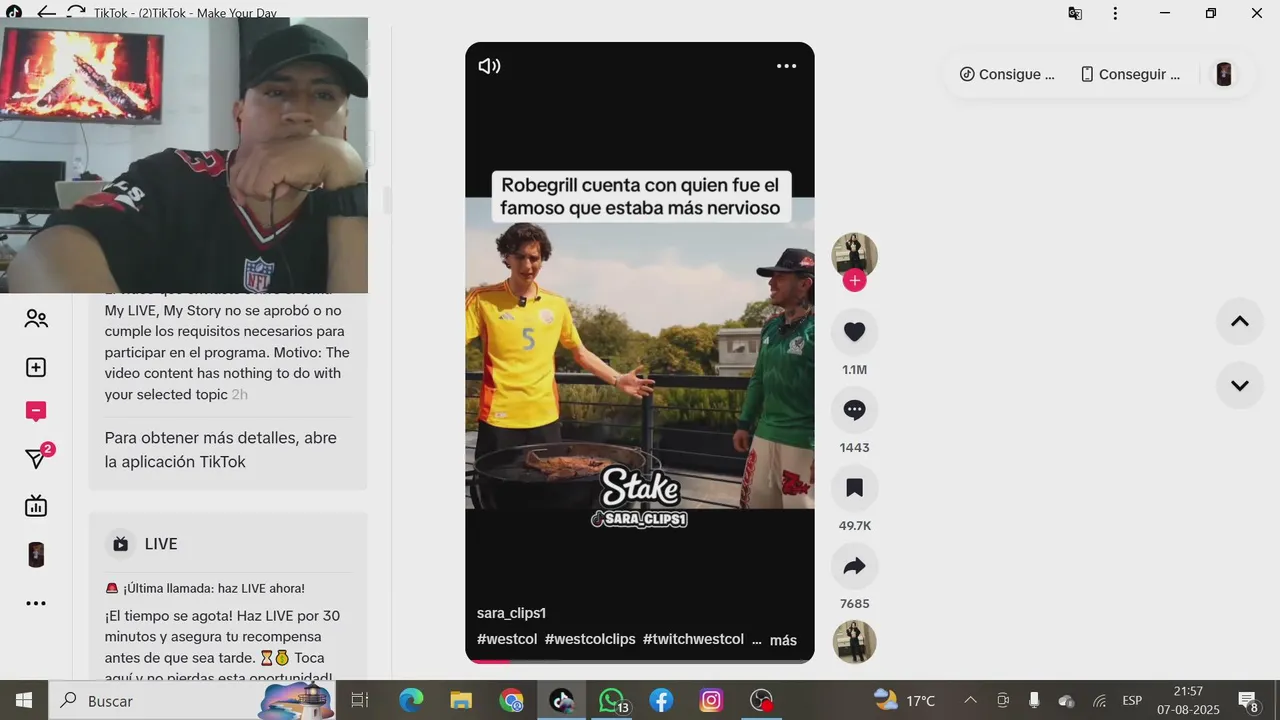Launch Microsoft Edge from the taskbar
This screenshot has height=720, width=1280.
[x=411, y=701]
